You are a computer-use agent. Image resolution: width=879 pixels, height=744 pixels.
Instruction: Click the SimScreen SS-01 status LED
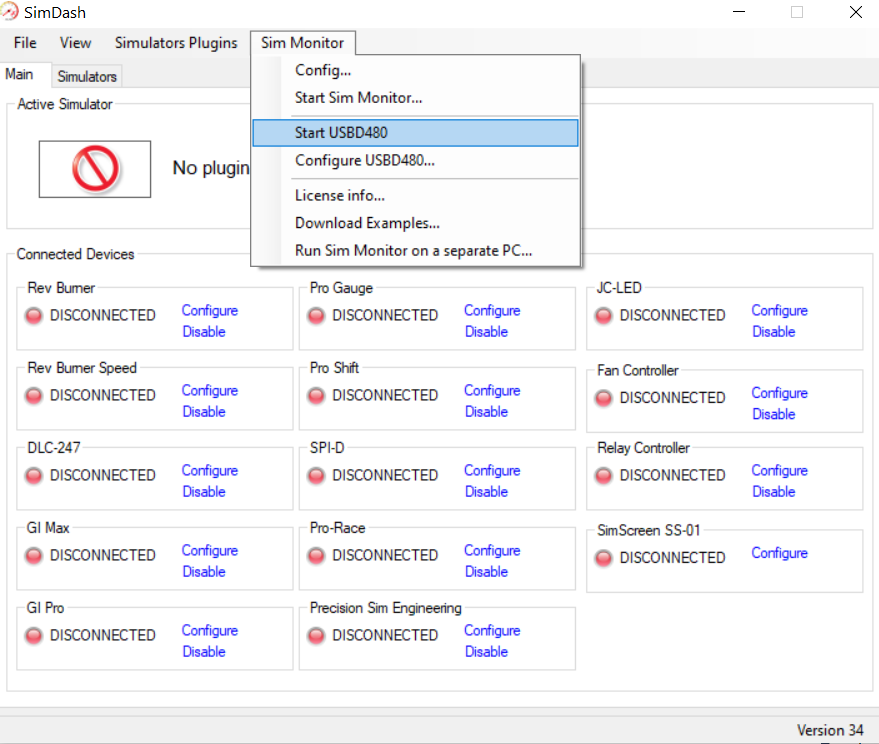604,558
